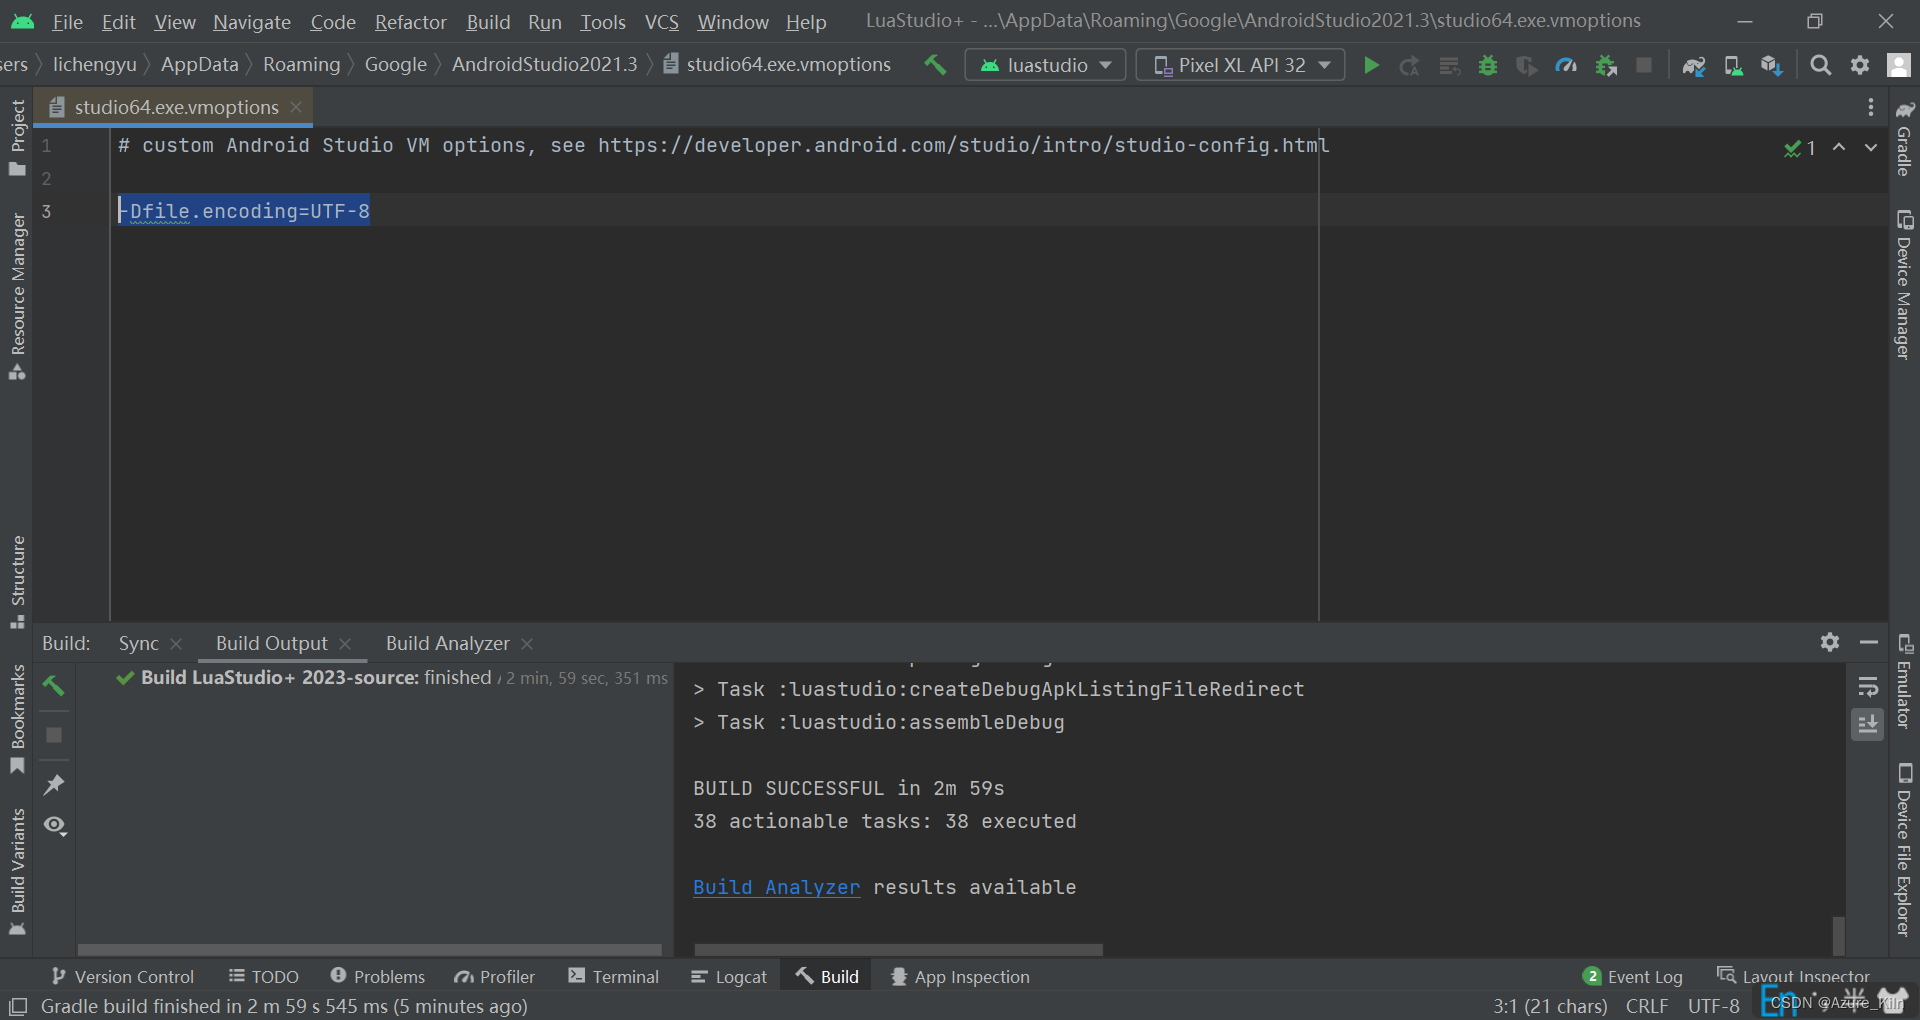Image resolution: width=1920 pixels, height=1020 pixels.
Task: Debug the luastudio app
Action: click(x=1487, y=64)
